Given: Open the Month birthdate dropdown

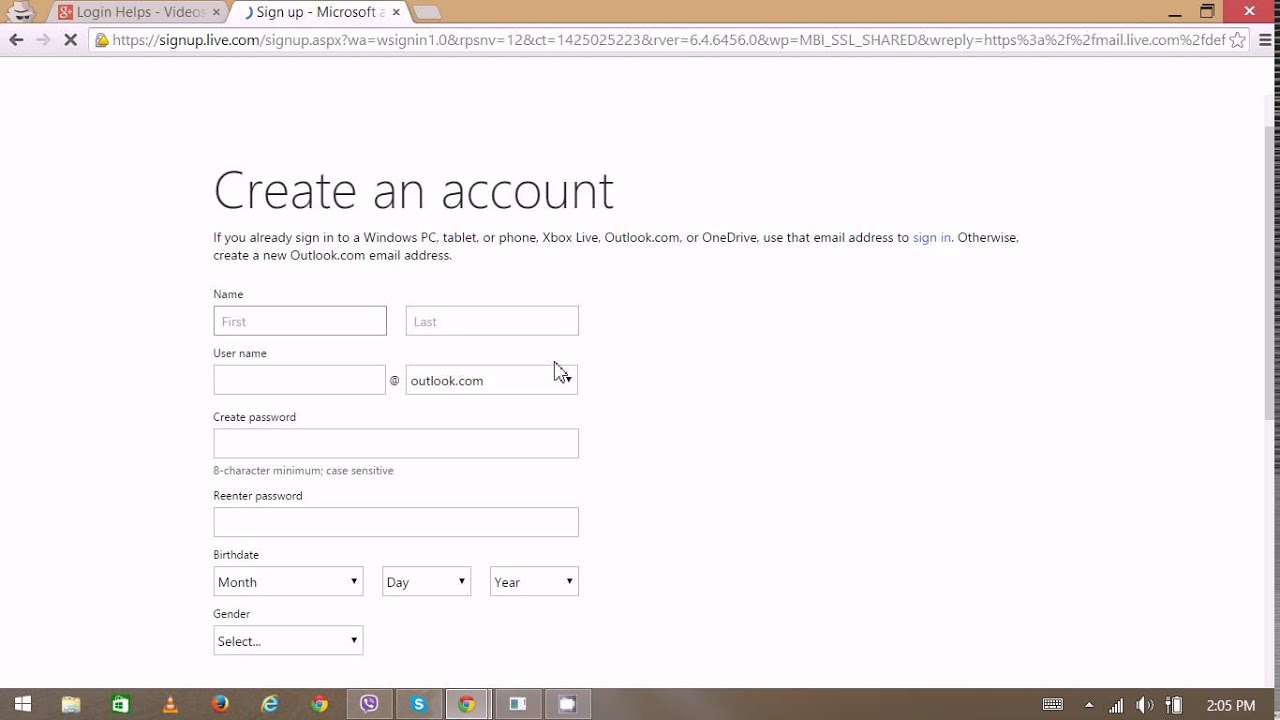Looking at the screenshot, I should pyautogui.click(x=288, y=582).
